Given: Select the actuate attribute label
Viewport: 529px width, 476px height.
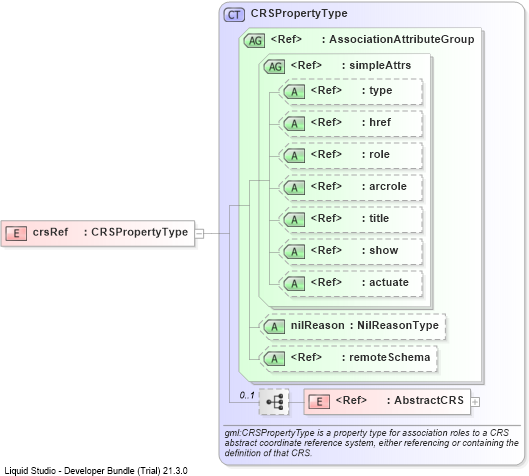Looking at the screenshot, I should (x=360, y=282).
